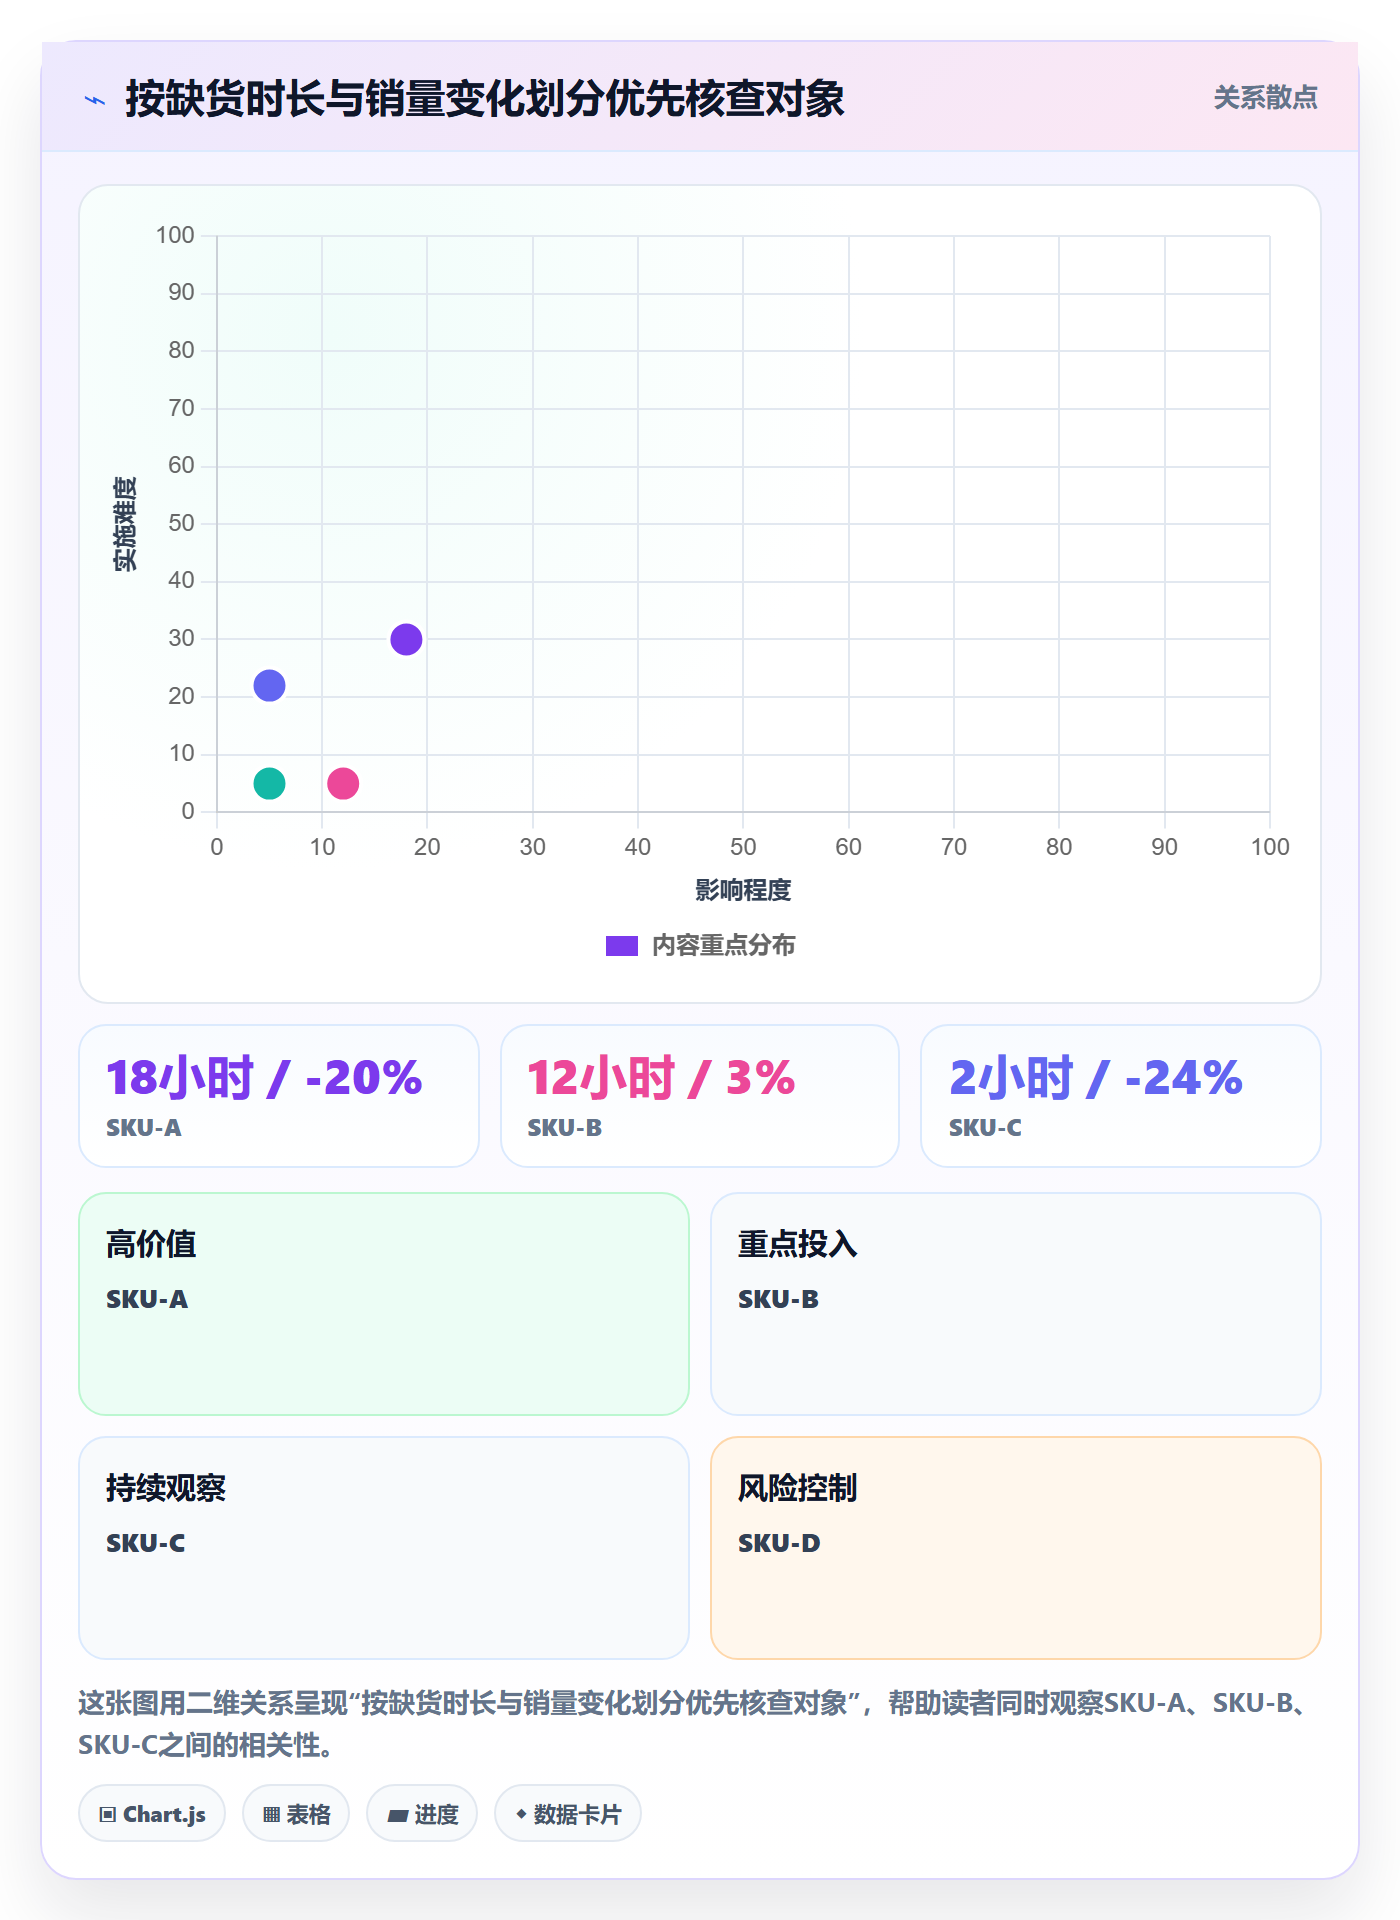Click the x-axis tick label 50
Image resolution: width=1400 pixels, height=1920 pixels.
coord(743,847)
